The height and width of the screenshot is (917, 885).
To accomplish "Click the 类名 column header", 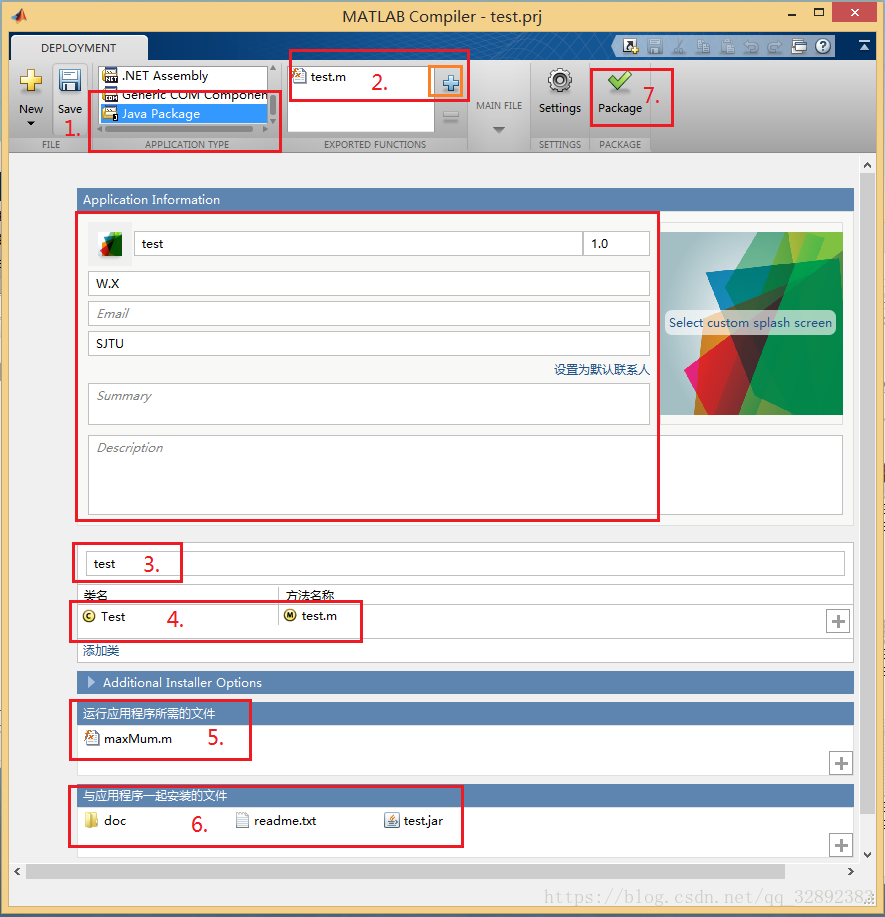I will (x=95, y=595).
